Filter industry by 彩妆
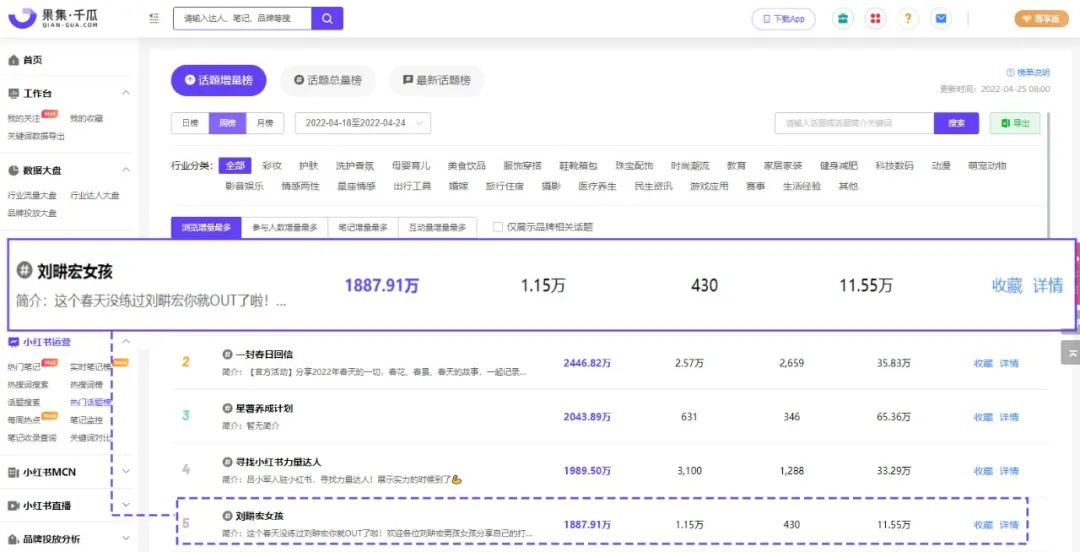The image size is (1080, 552). tap(272, 166)
